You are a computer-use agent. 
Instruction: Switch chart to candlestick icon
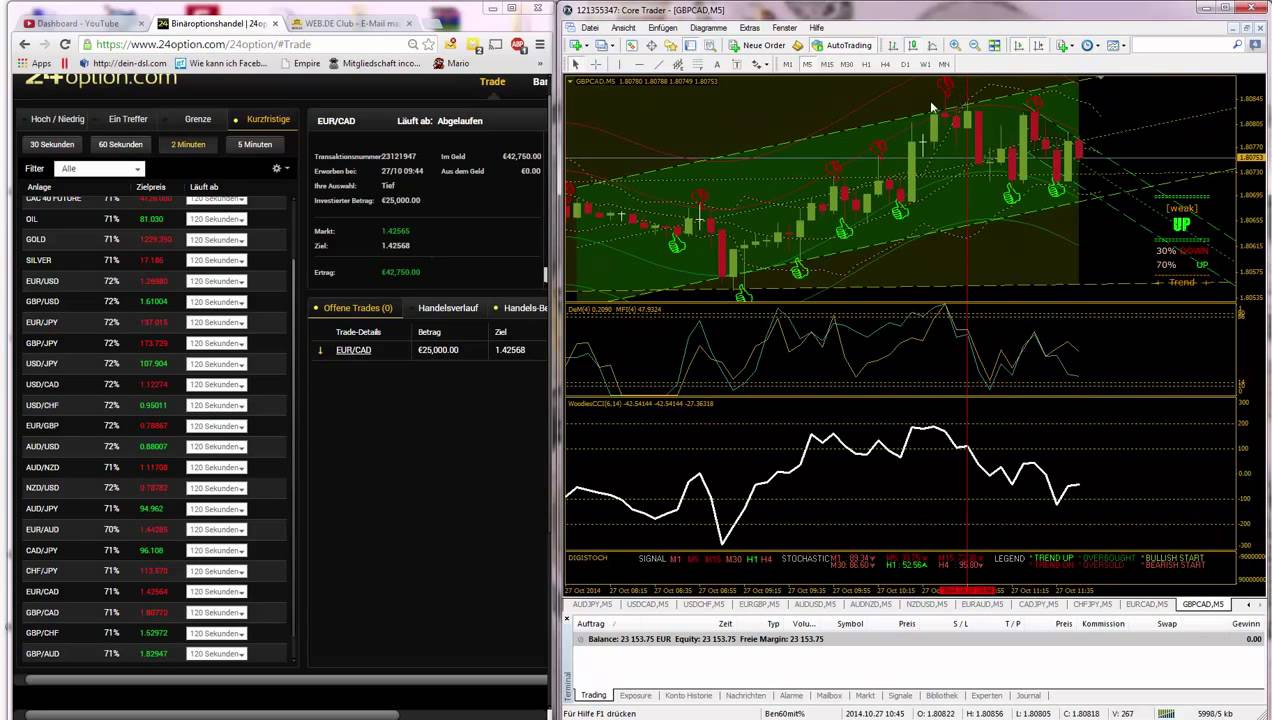tap(912, 45)
